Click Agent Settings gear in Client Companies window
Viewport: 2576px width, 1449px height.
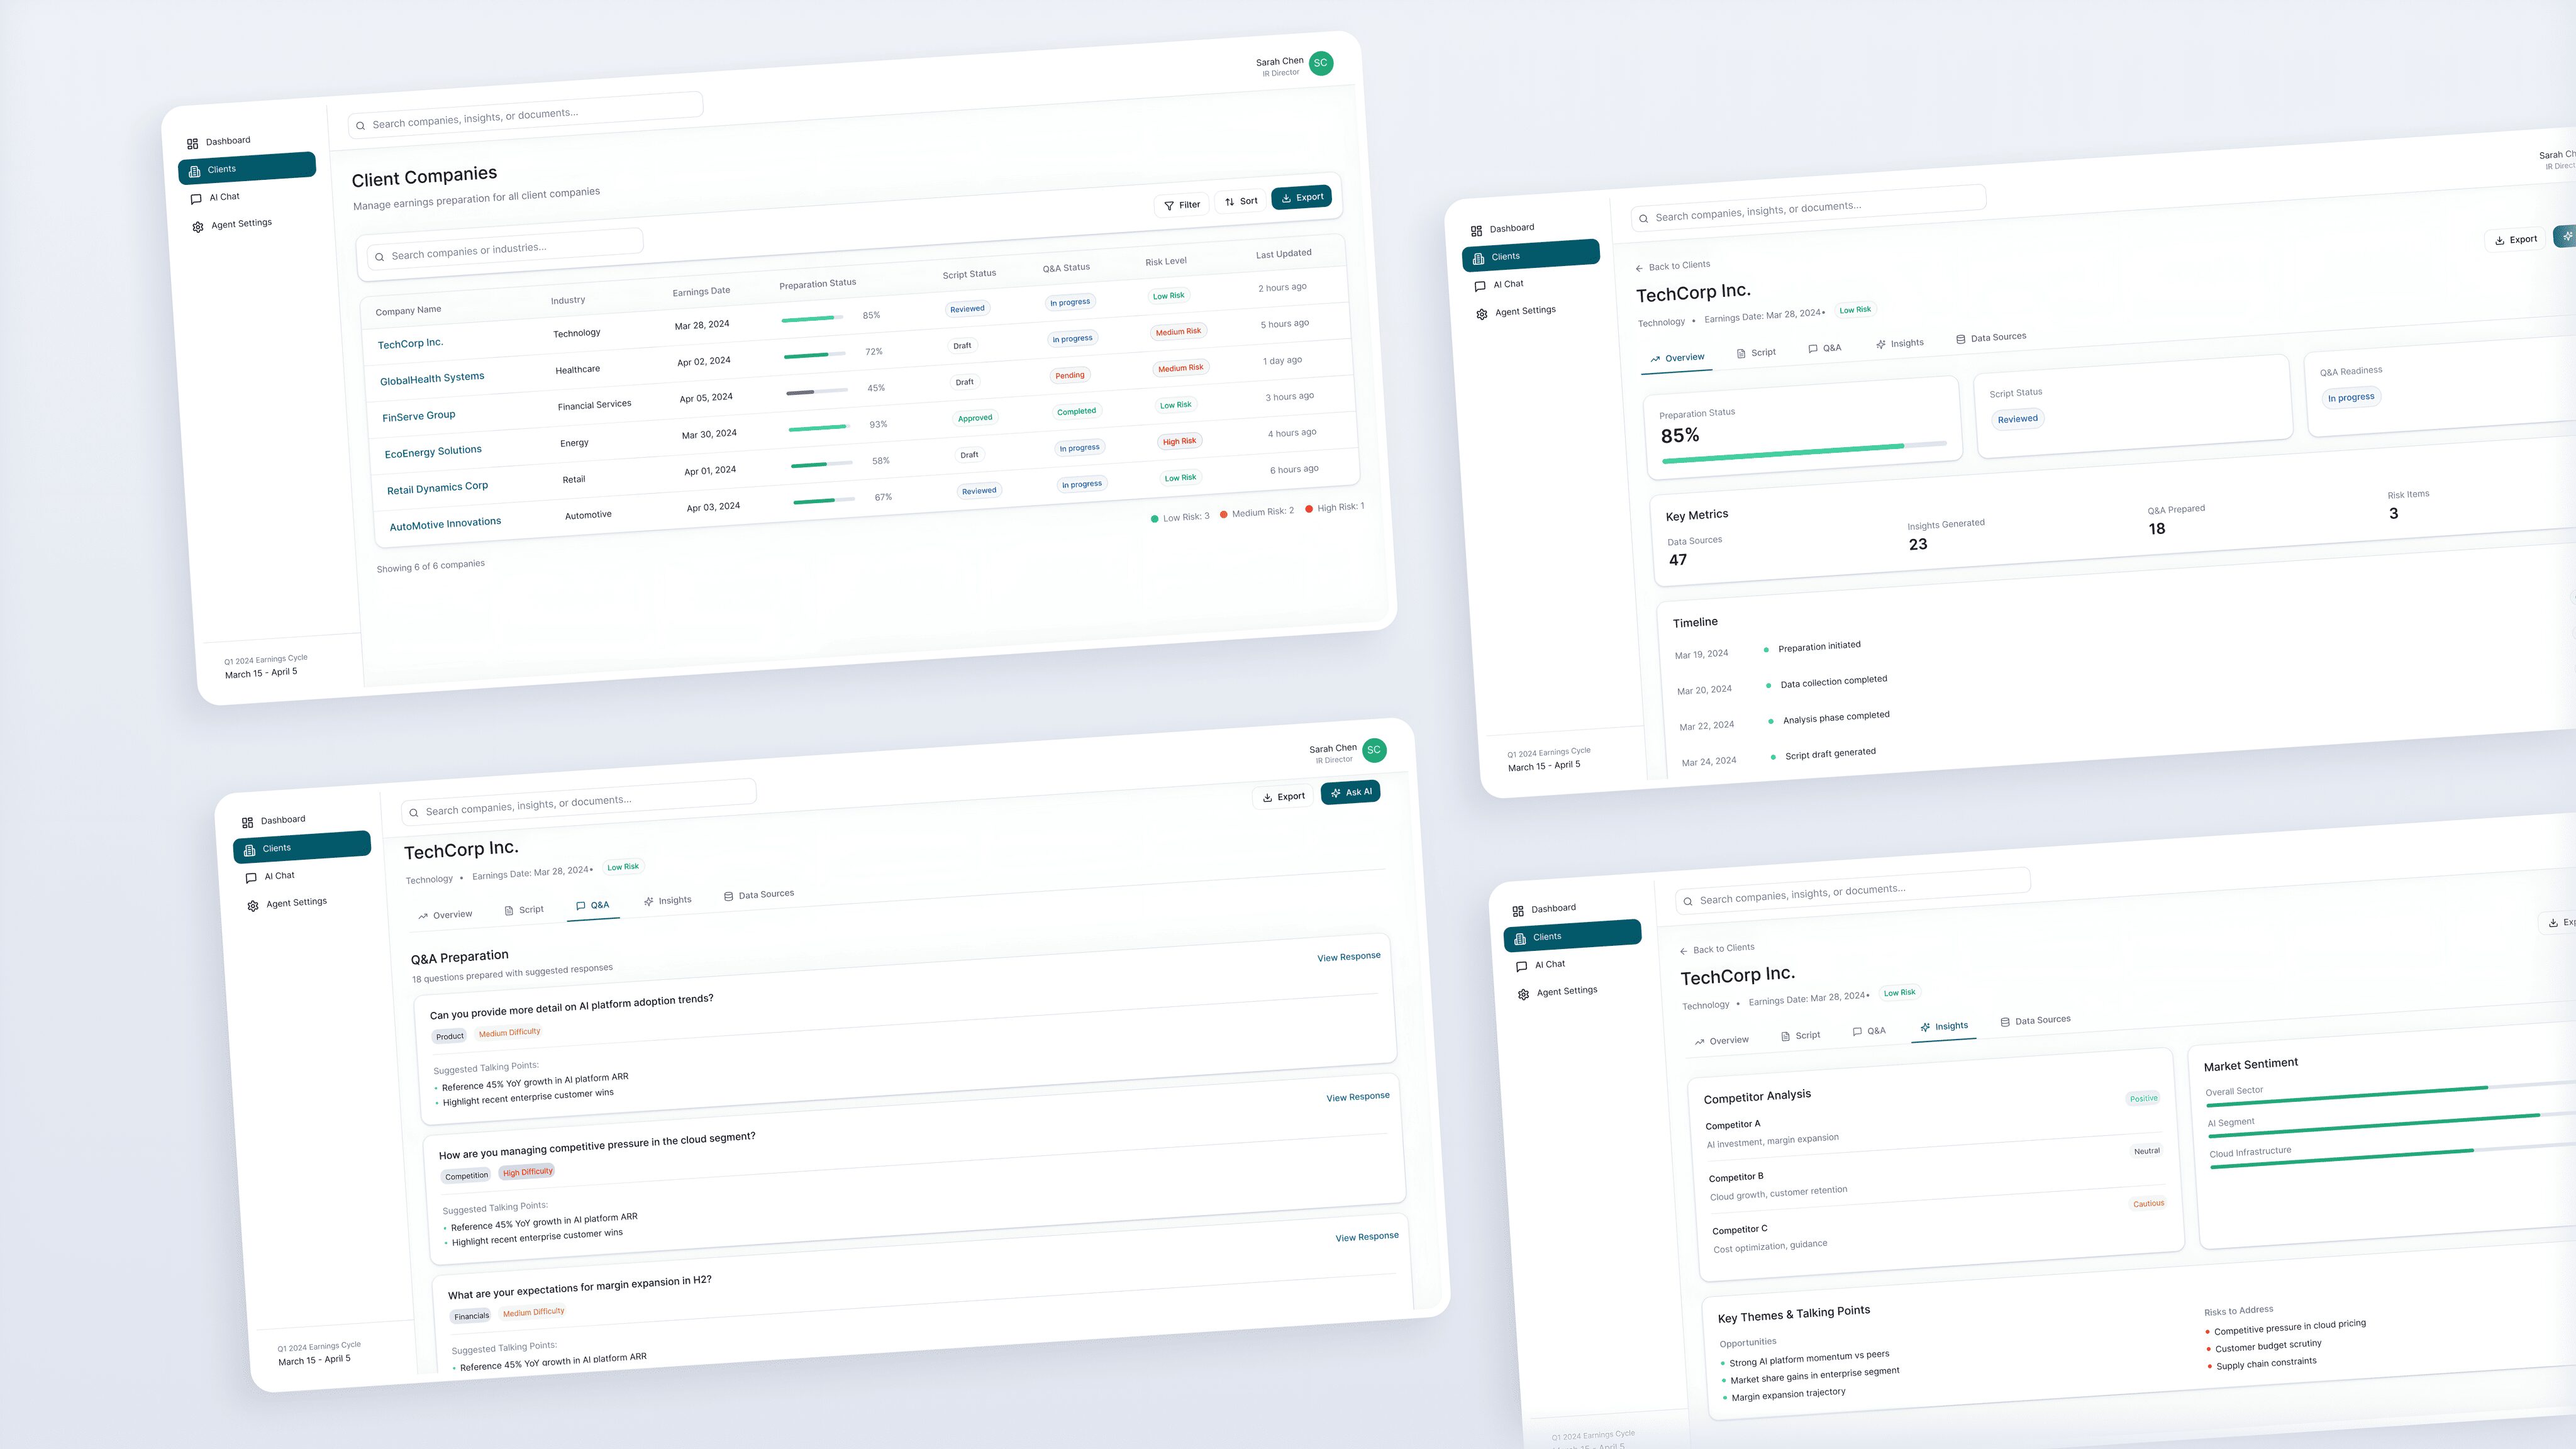198,227
